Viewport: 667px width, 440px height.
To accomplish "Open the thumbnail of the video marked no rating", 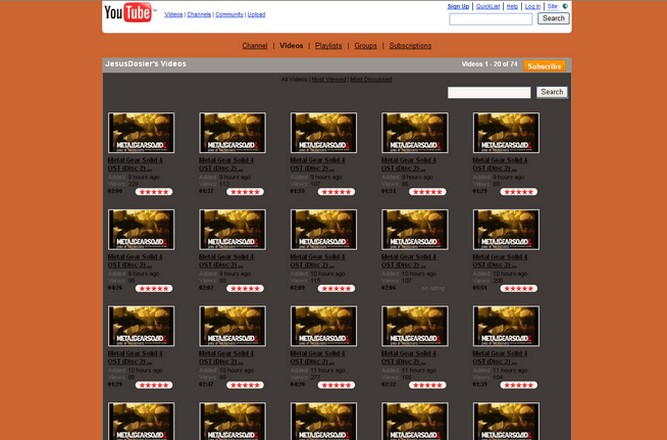I will coord(415,229).
